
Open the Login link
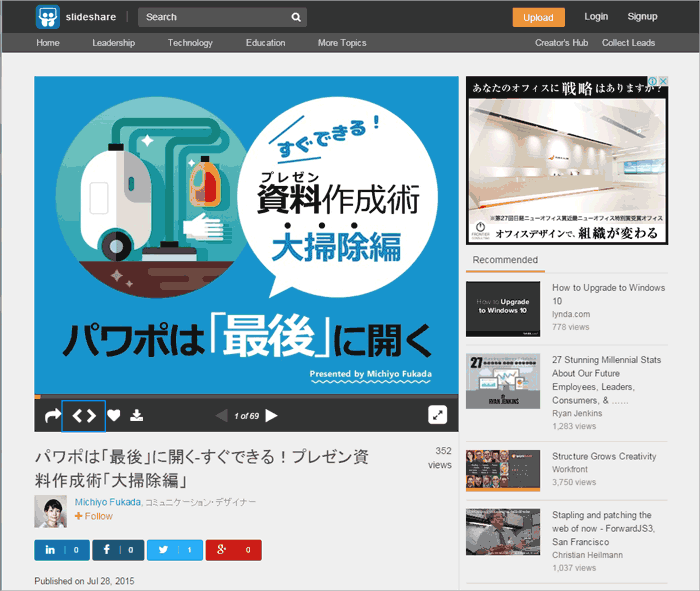[x=596, y=17]
